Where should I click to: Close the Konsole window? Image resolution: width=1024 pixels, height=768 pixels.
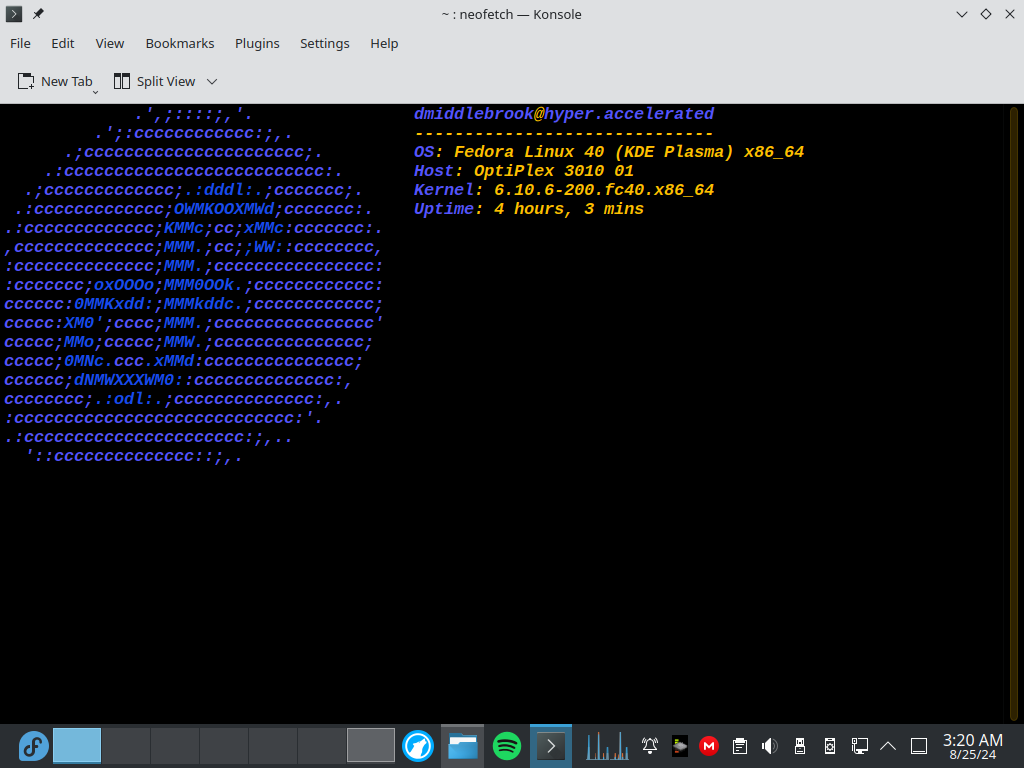1010,14
